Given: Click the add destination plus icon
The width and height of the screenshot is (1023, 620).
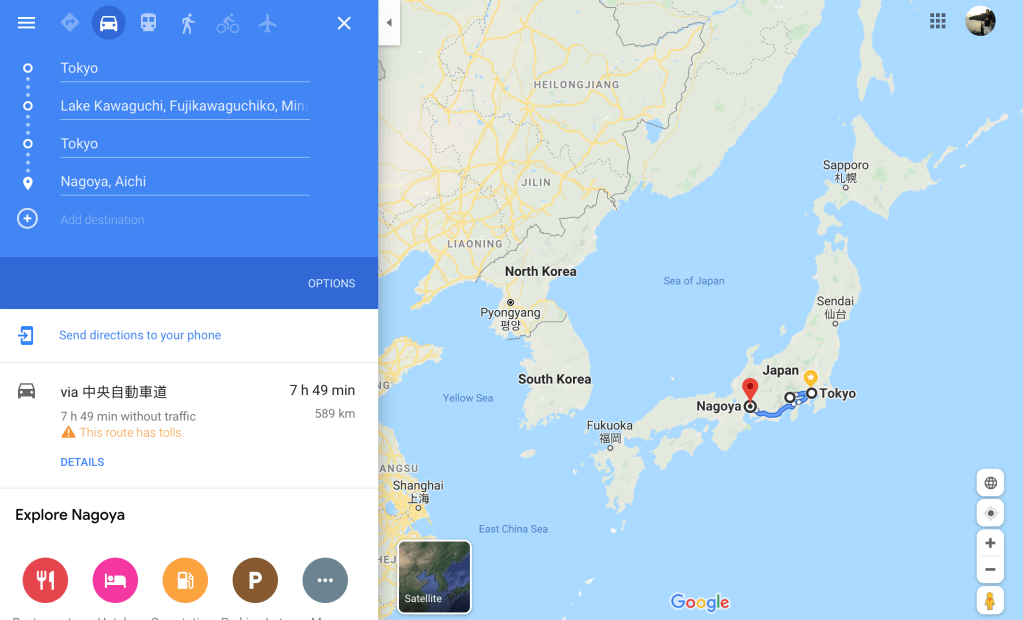Looking at the screenshot, I should 27,219.
